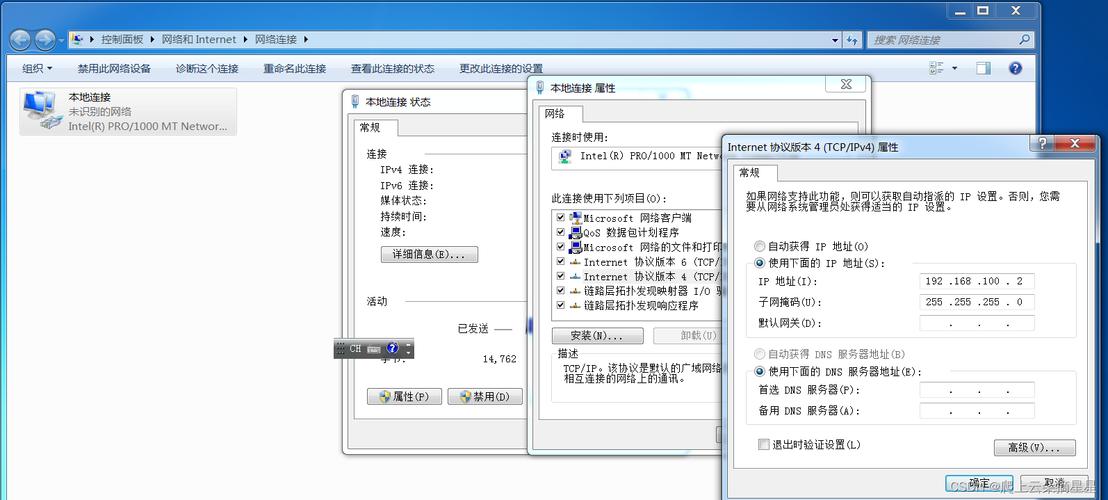Click the IP 地址 field 192.168.100.2

[977, 281]
